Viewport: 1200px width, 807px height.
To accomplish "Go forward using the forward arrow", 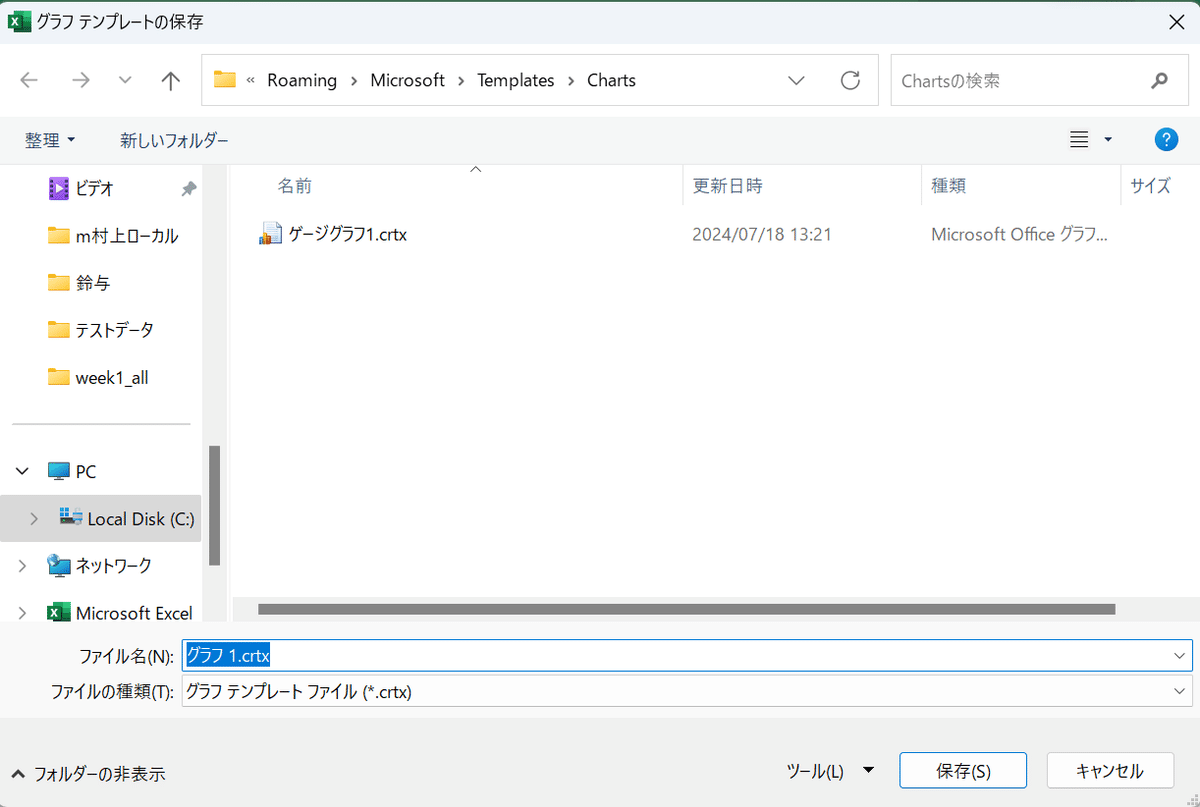I will (81, 81).
